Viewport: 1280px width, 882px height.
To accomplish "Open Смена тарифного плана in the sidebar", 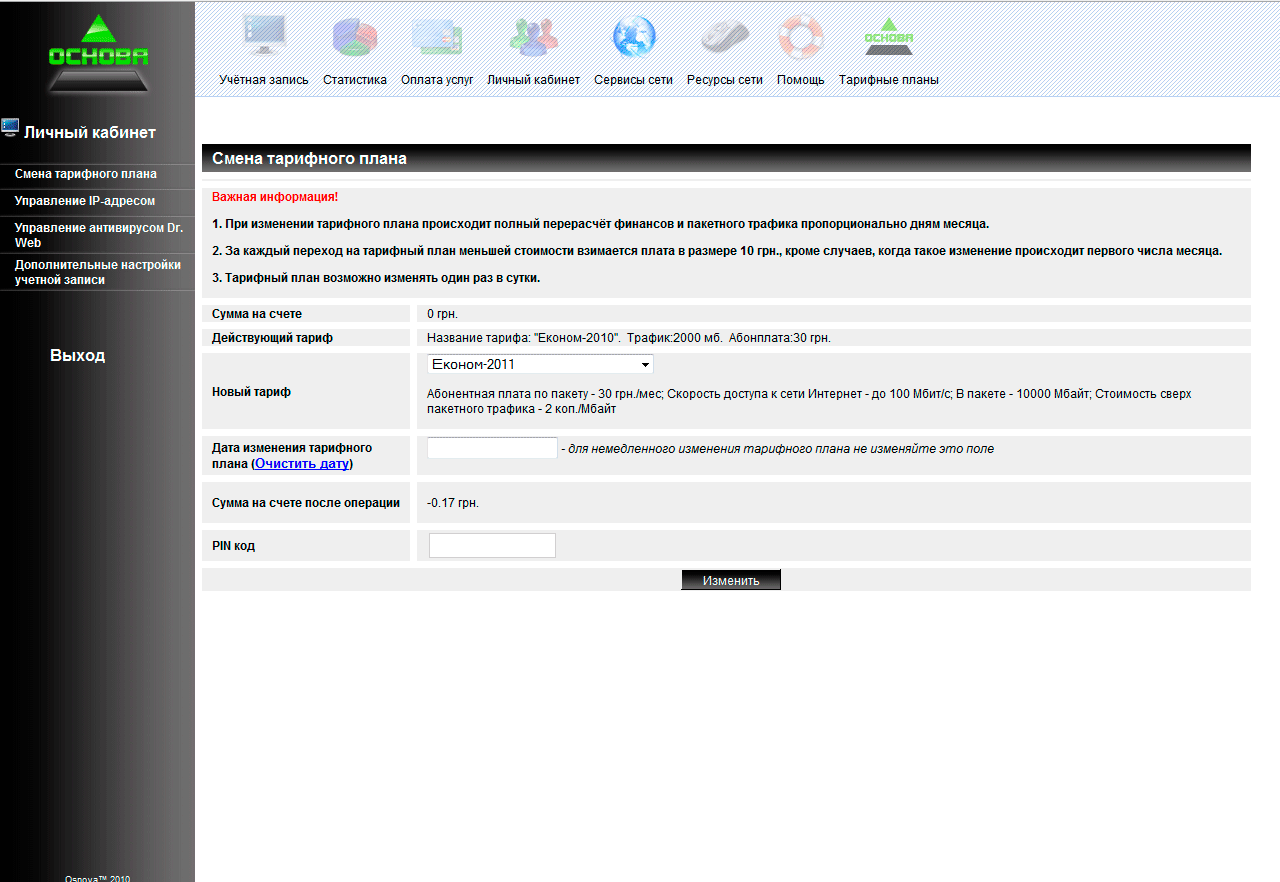I will coord(86,174).
